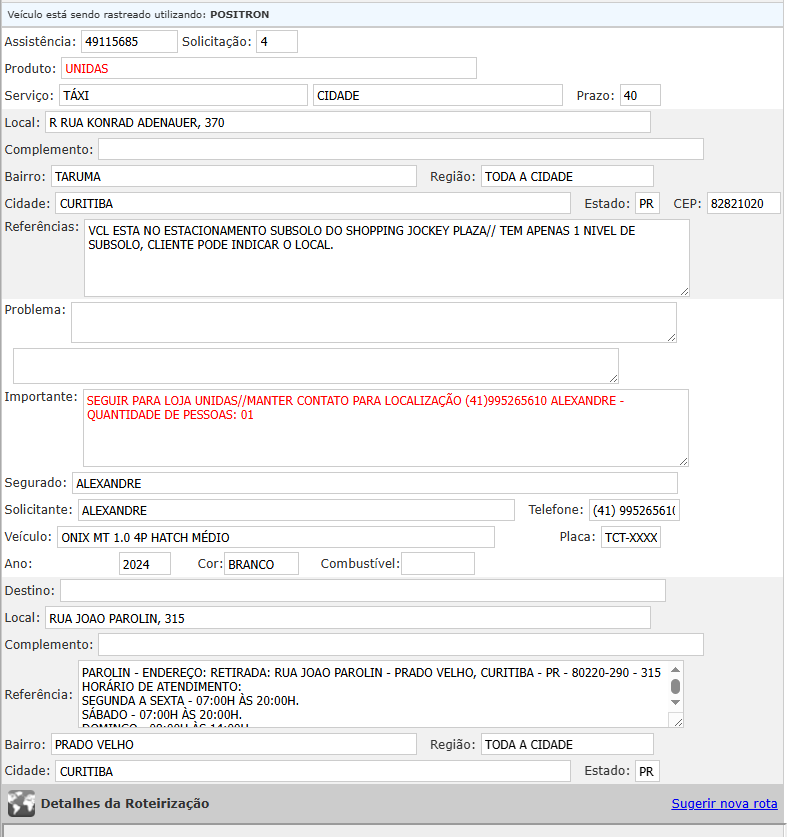The width and height of the screenshot is (794, 837).
Task: Select the Serviço field containing TÁXI
Action: (182, 95)
